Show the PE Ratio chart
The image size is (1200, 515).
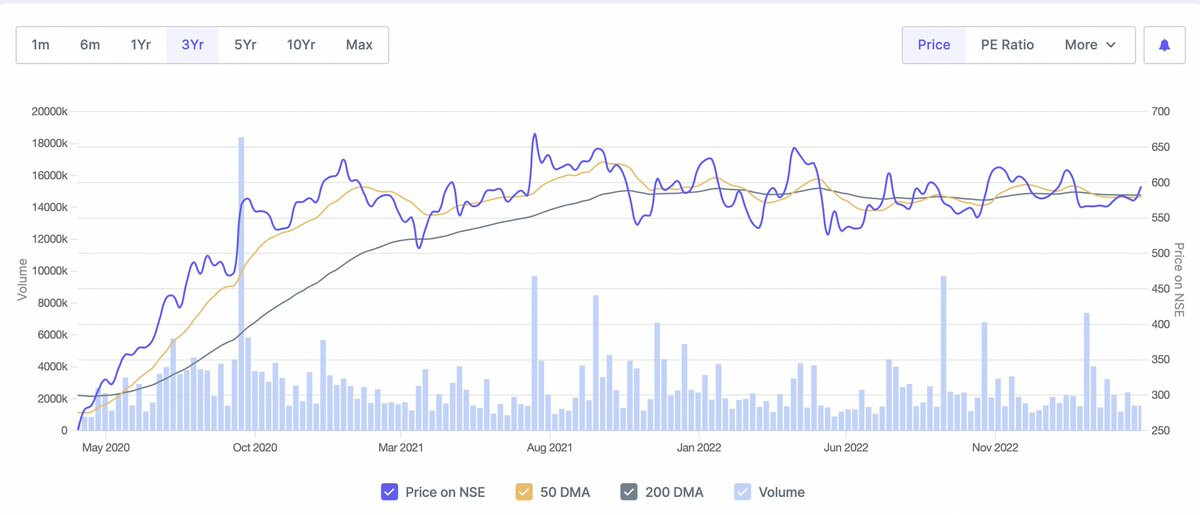[x=1007, y=45]
